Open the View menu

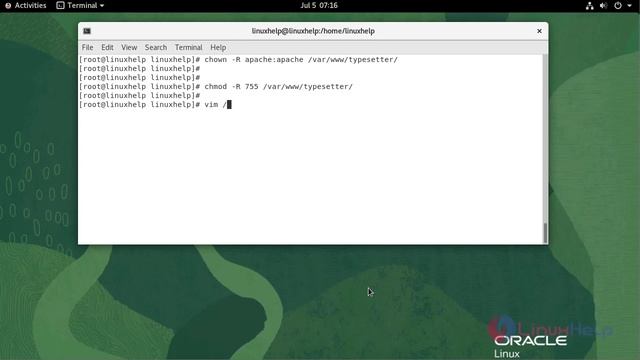[129, 47]
